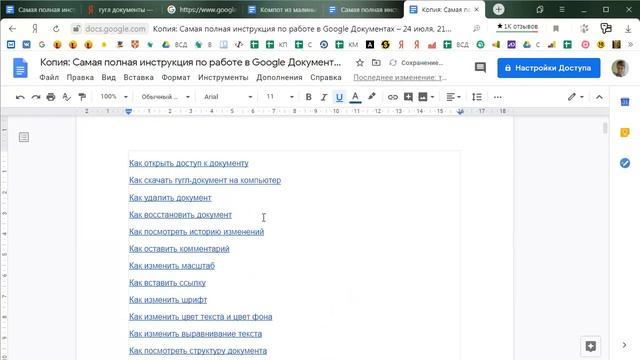
Task: Click the Explore button at bottom right
Action: coord(590,346)
